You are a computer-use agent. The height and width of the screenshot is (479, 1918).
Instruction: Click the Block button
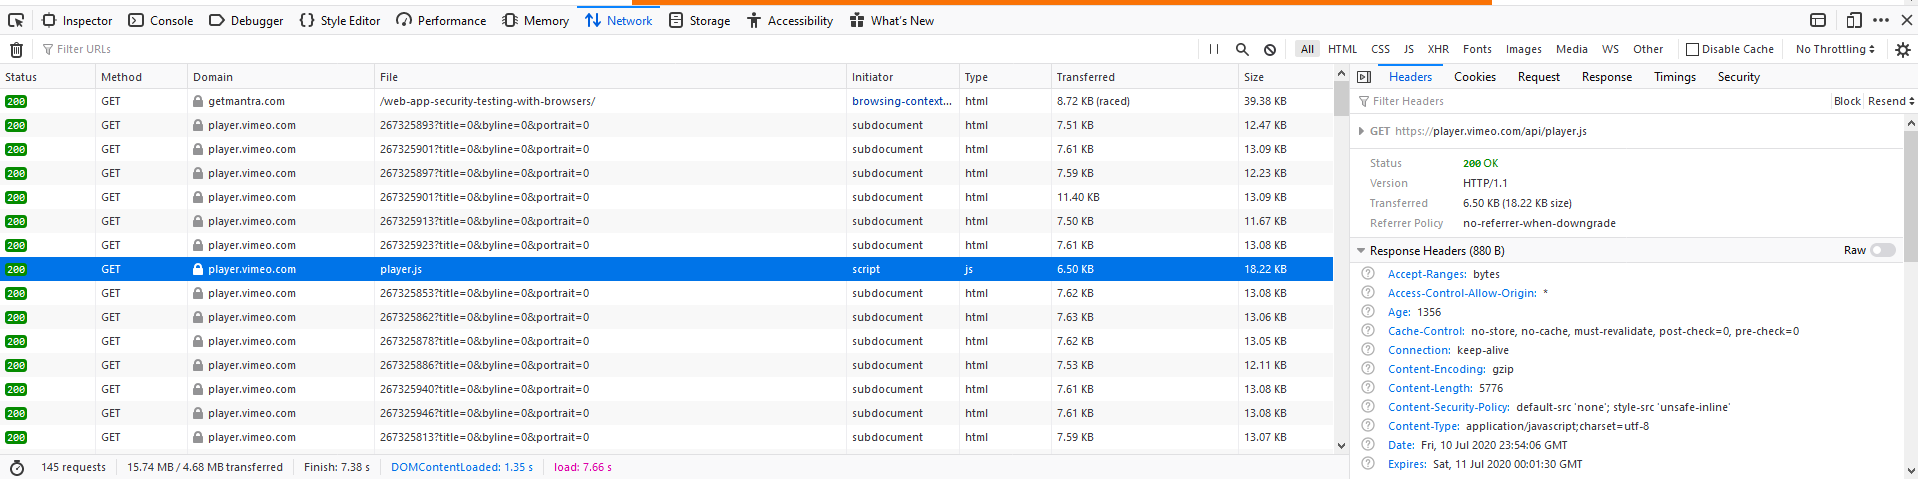tap(1847, 101)
